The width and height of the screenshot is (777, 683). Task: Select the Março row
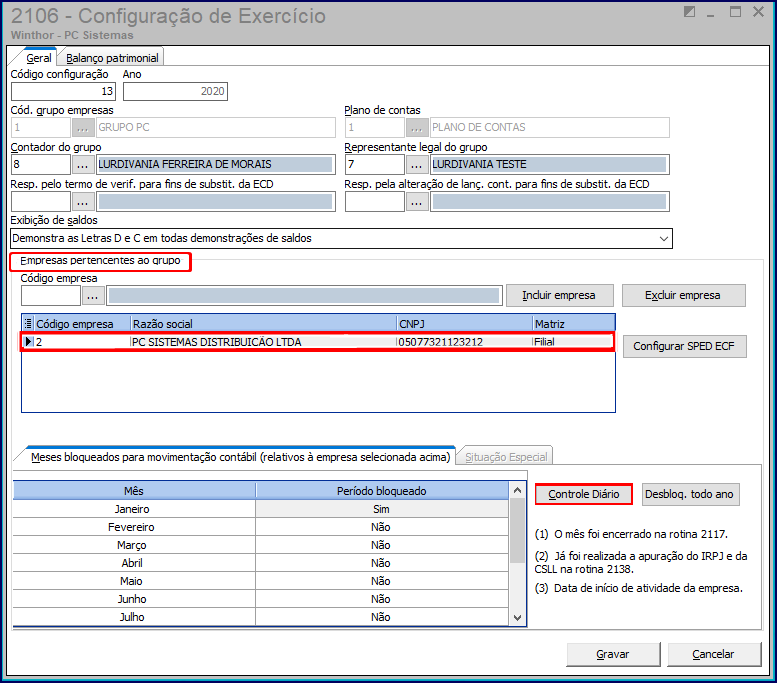coord(261,545)
